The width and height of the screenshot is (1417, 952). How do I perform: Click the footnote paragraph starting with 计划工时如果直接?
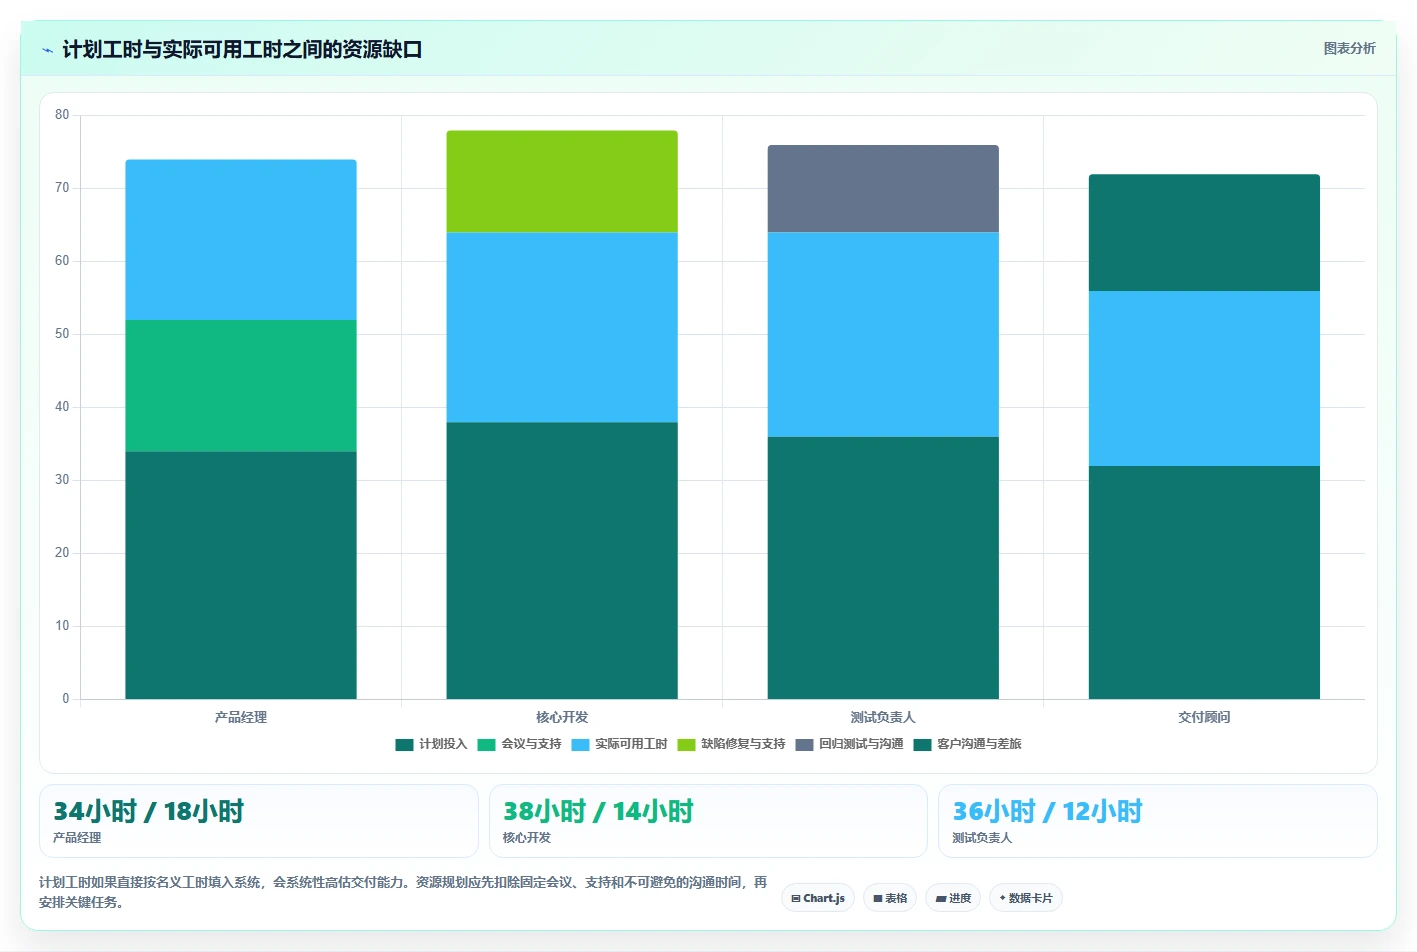coord(403,892)
